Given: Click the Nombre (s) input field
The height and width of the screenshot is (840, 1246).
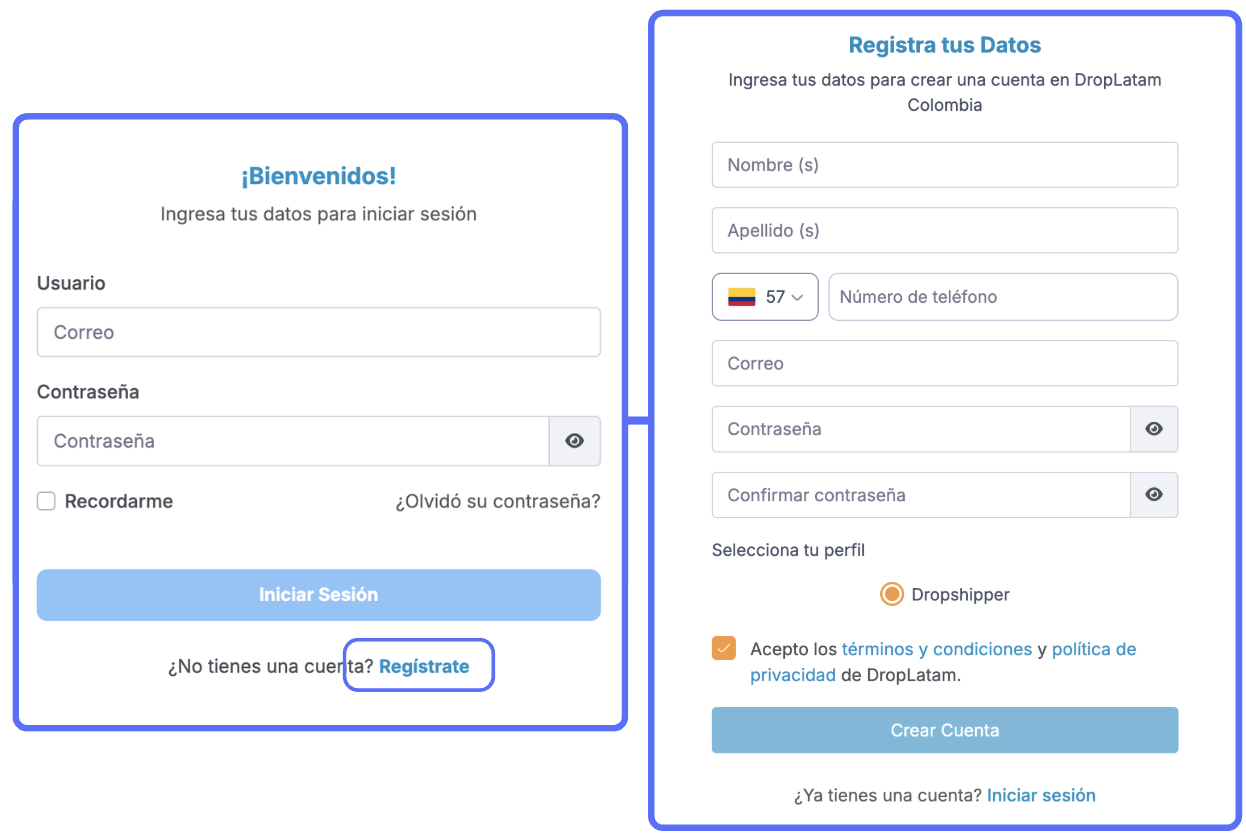Looking at the screenshot, I should coord(944,165).
